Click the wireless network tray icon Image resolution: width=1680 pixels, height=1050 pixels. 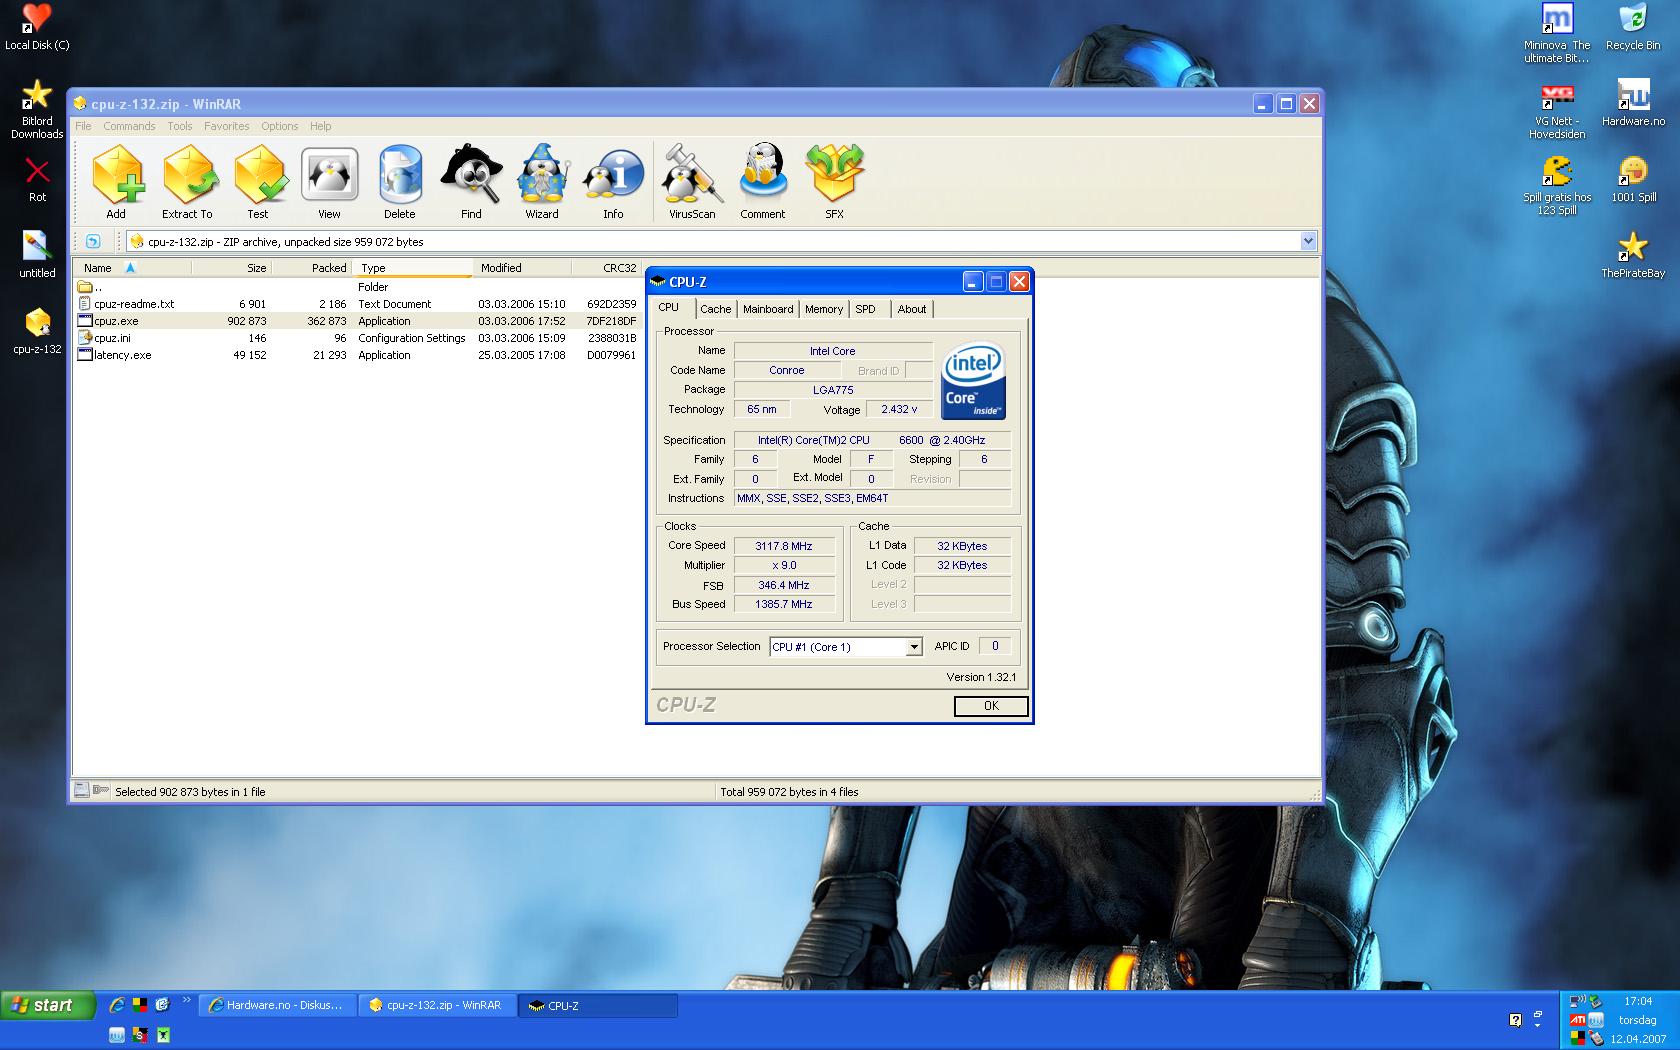[1577, 1001]
